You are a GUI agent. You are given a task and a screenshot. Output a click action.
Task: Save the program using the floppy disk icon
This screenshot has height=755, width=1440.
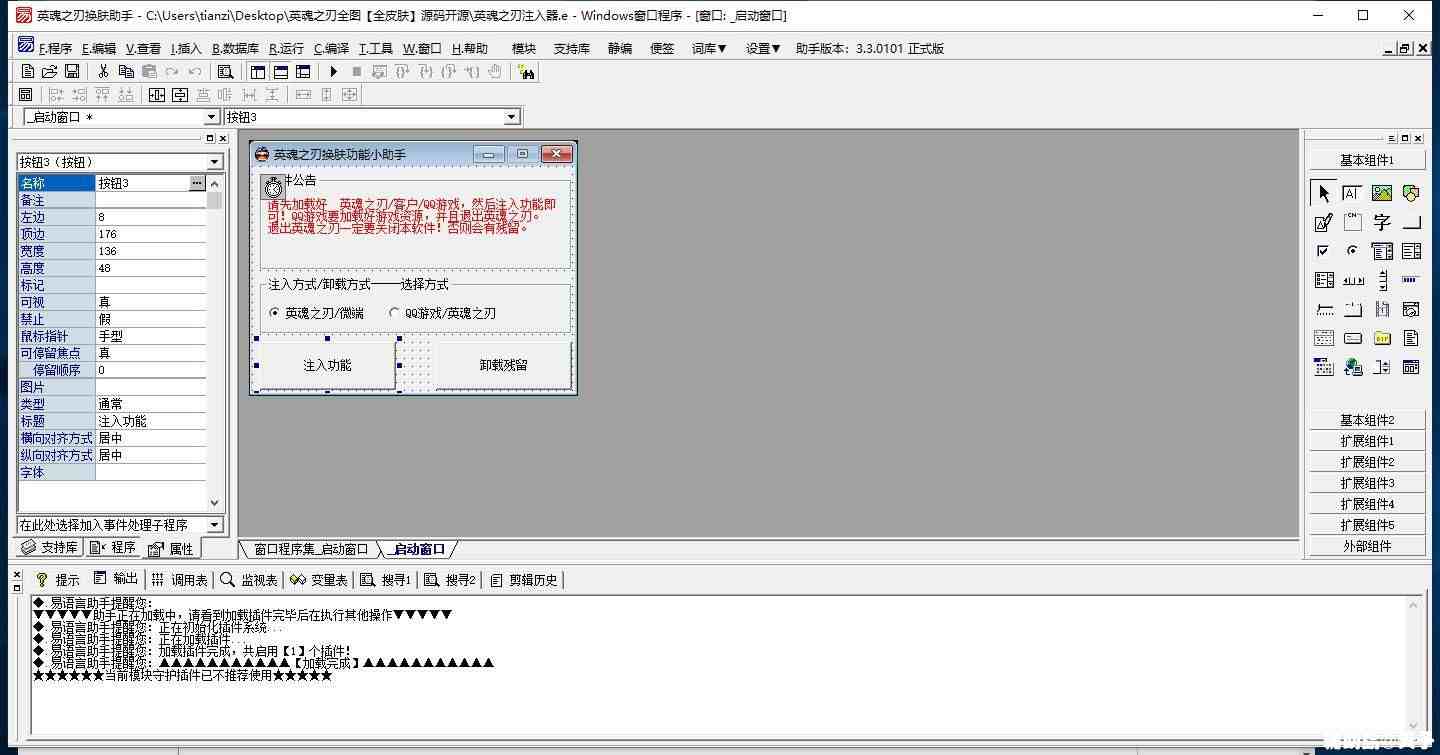72,72
